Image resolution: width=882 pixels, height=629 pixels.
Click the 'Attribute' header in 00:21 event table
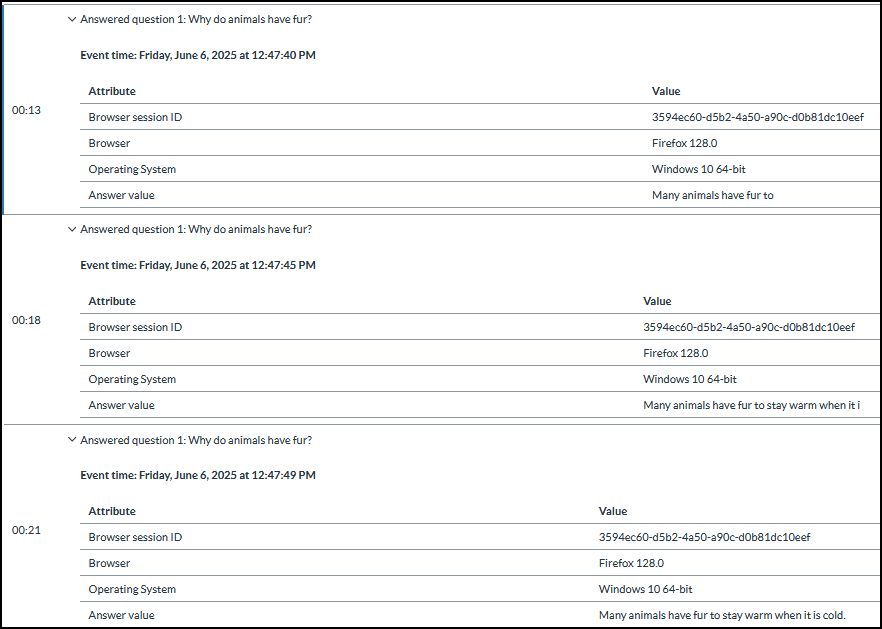112,511
